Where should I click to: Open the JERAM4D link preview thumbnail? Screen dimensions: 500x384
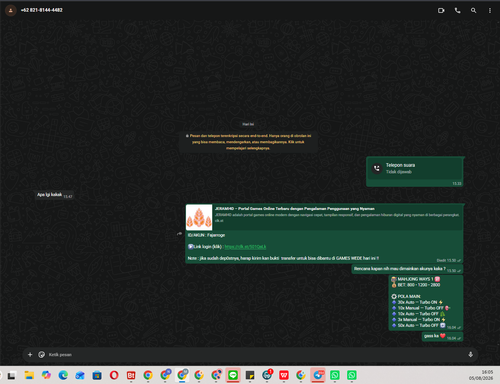[x=199, y=217]
